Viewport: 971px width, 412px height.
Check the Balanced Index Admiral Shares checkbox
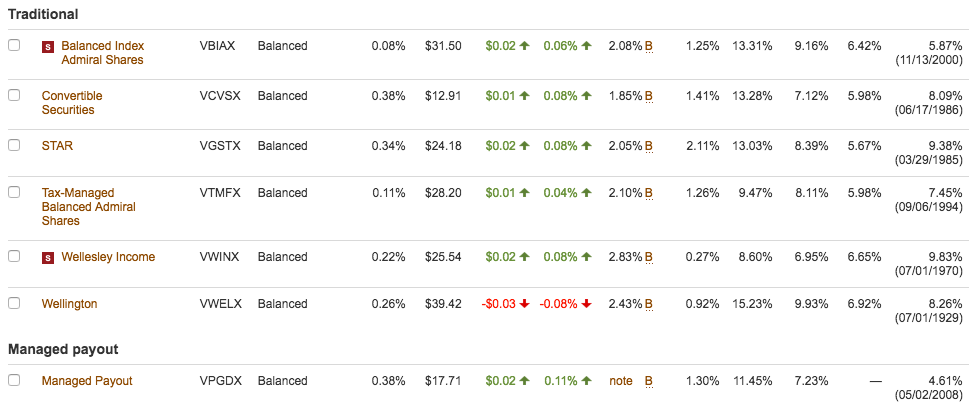pos(14,45)
